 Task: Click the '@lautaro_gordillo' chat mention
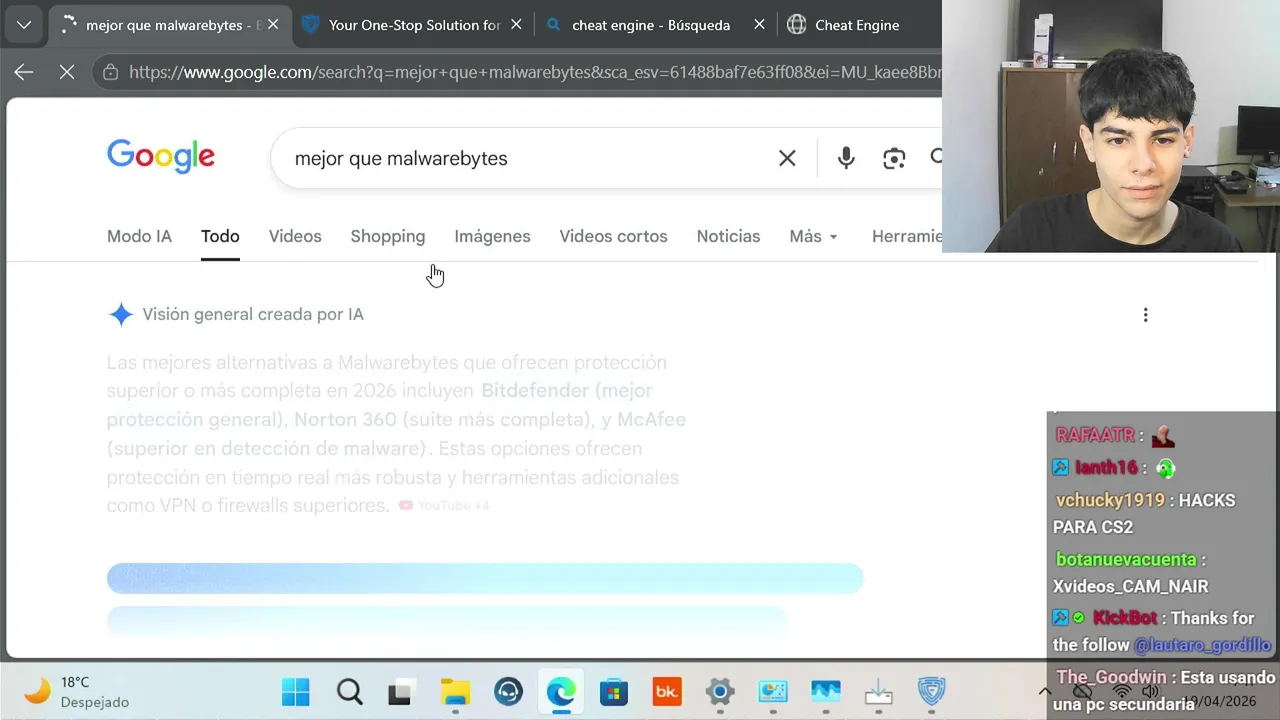[1203, 645]
